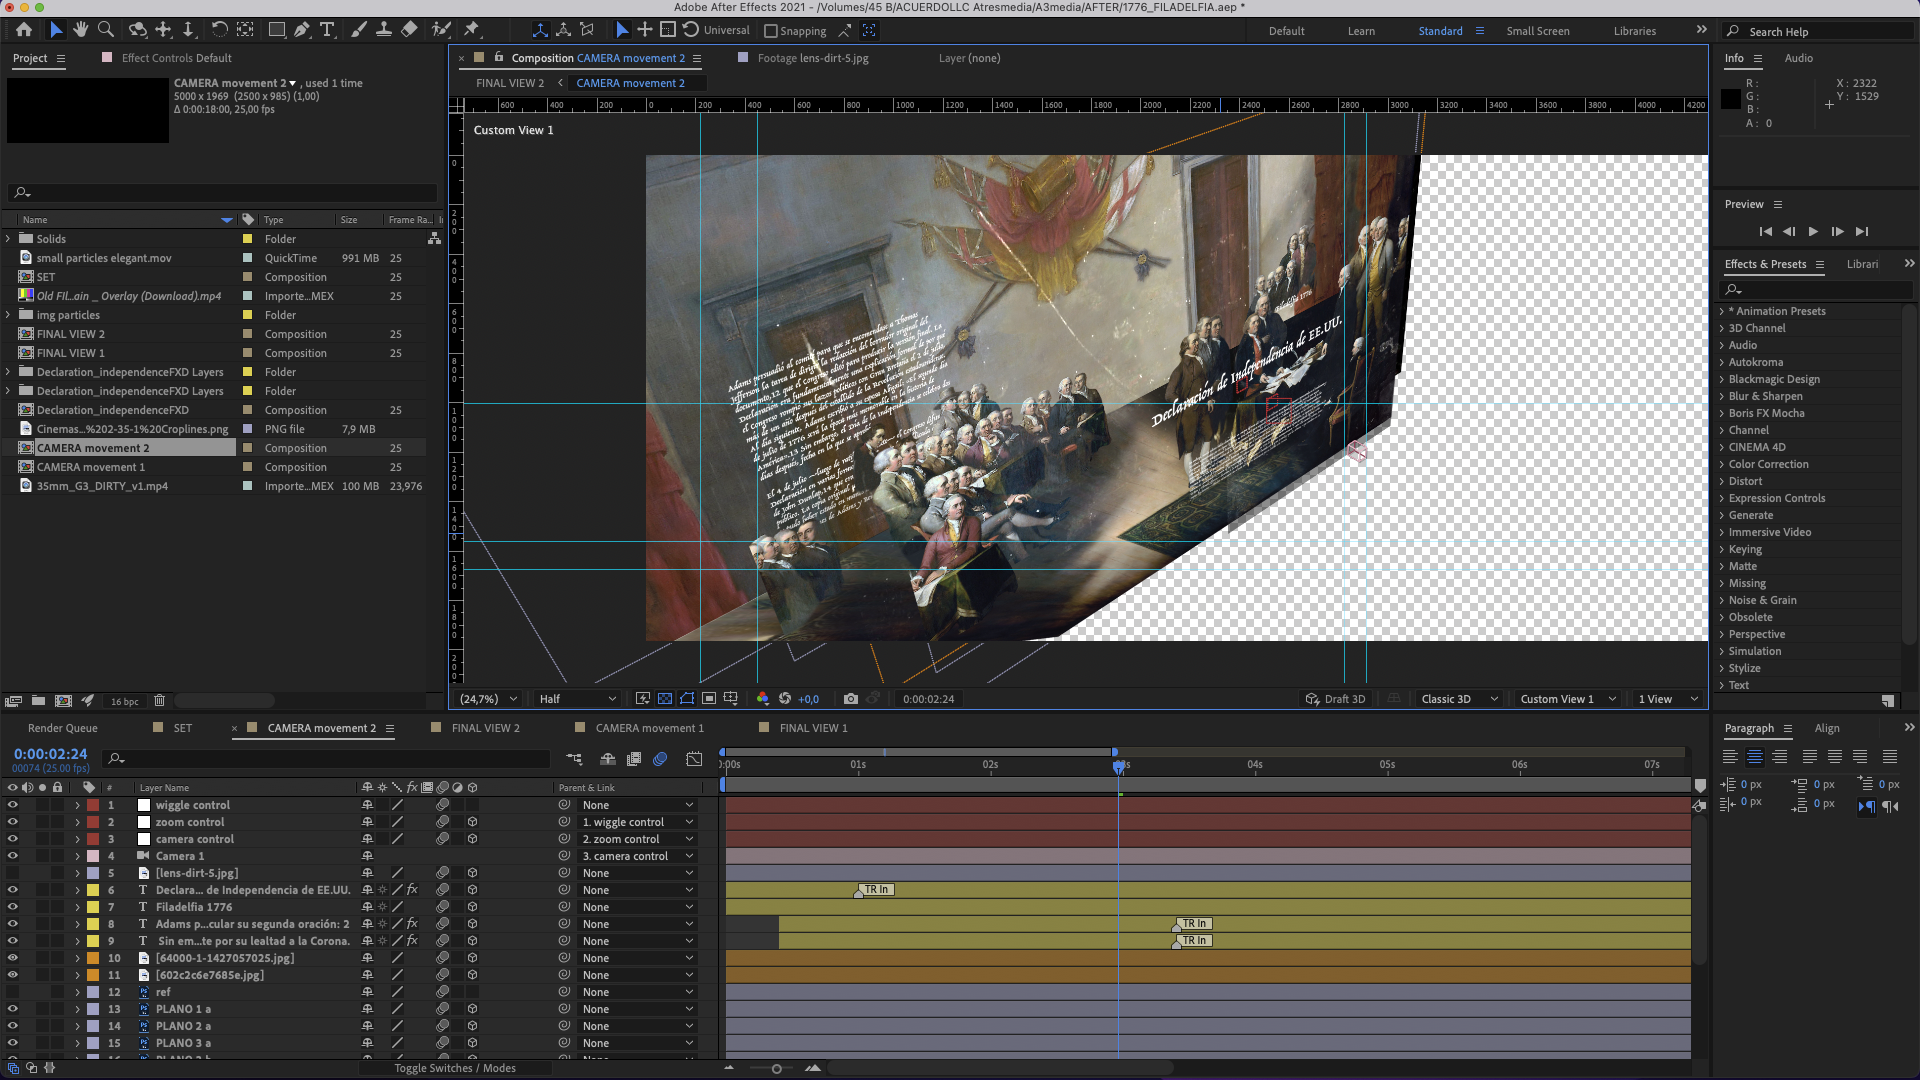The height and width of the screenshot is (1080, 1920).
Task: Select the Eraser tool
Action: click(x=409, y=30)
